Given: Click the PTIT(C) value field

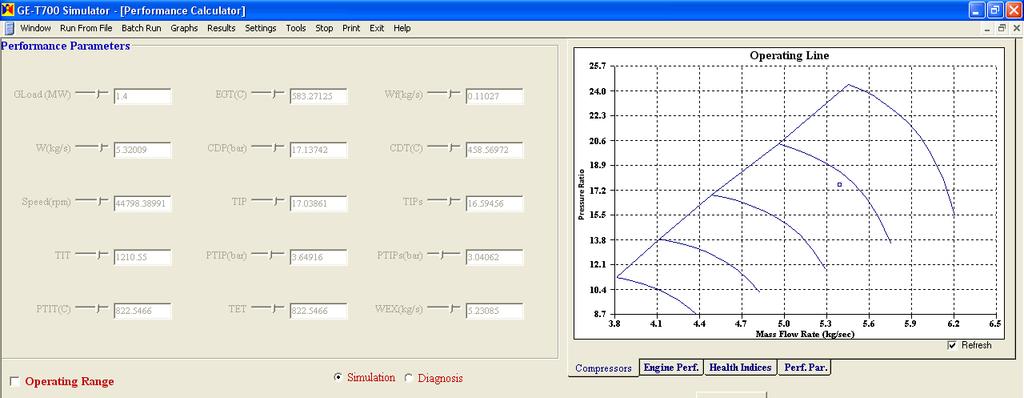Looking at the screenshot, I should (142, 311).
